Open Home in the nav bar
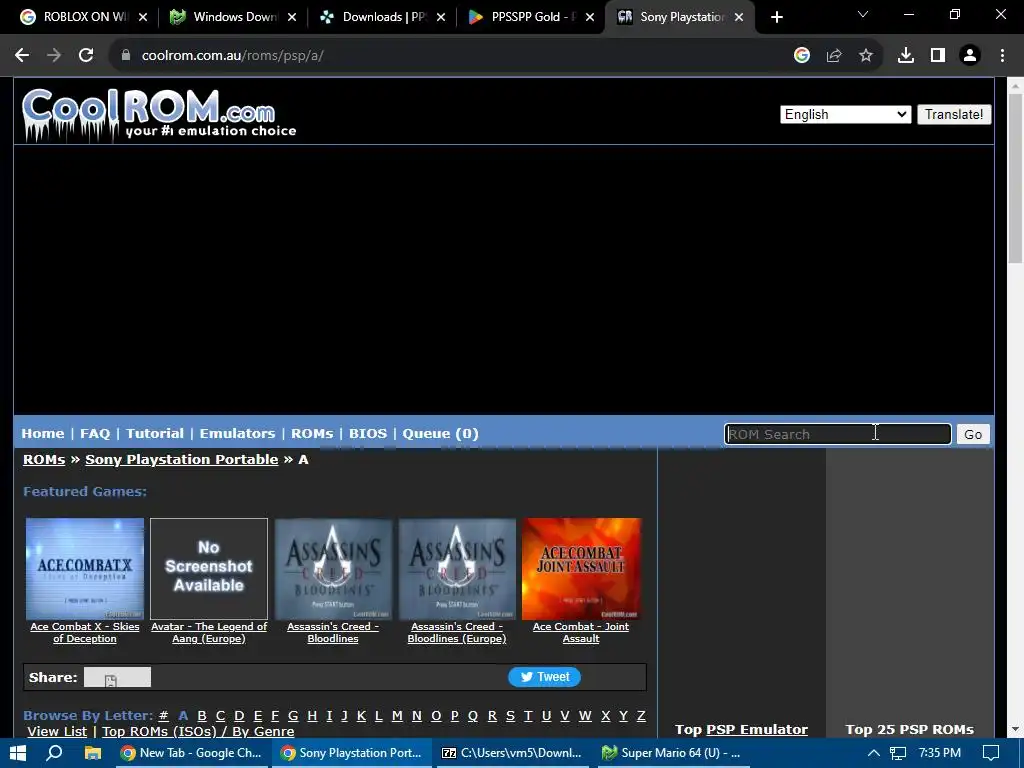Screen dimensions: 1024x768 click(42, 434)
